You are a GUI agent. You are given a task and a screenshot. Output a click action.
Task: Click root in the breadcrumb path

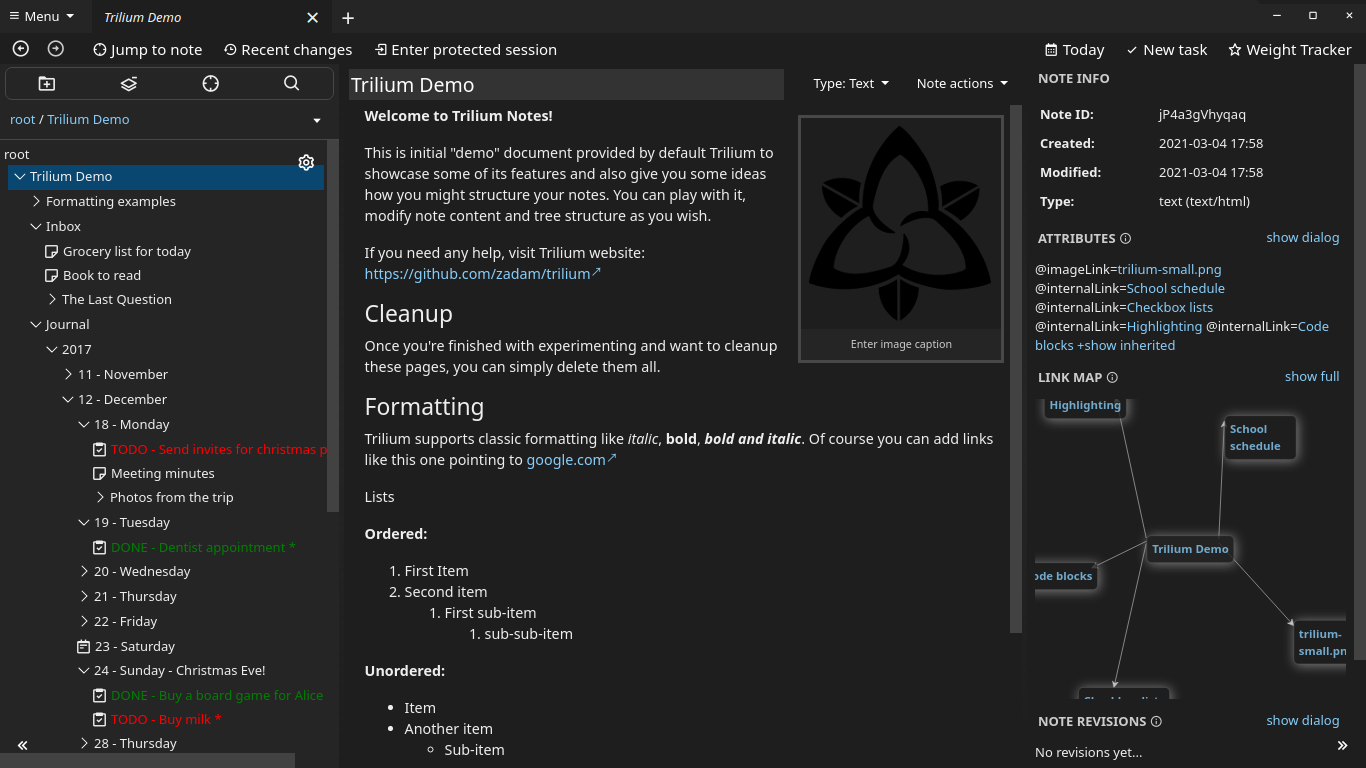click(x=22, y=119)
